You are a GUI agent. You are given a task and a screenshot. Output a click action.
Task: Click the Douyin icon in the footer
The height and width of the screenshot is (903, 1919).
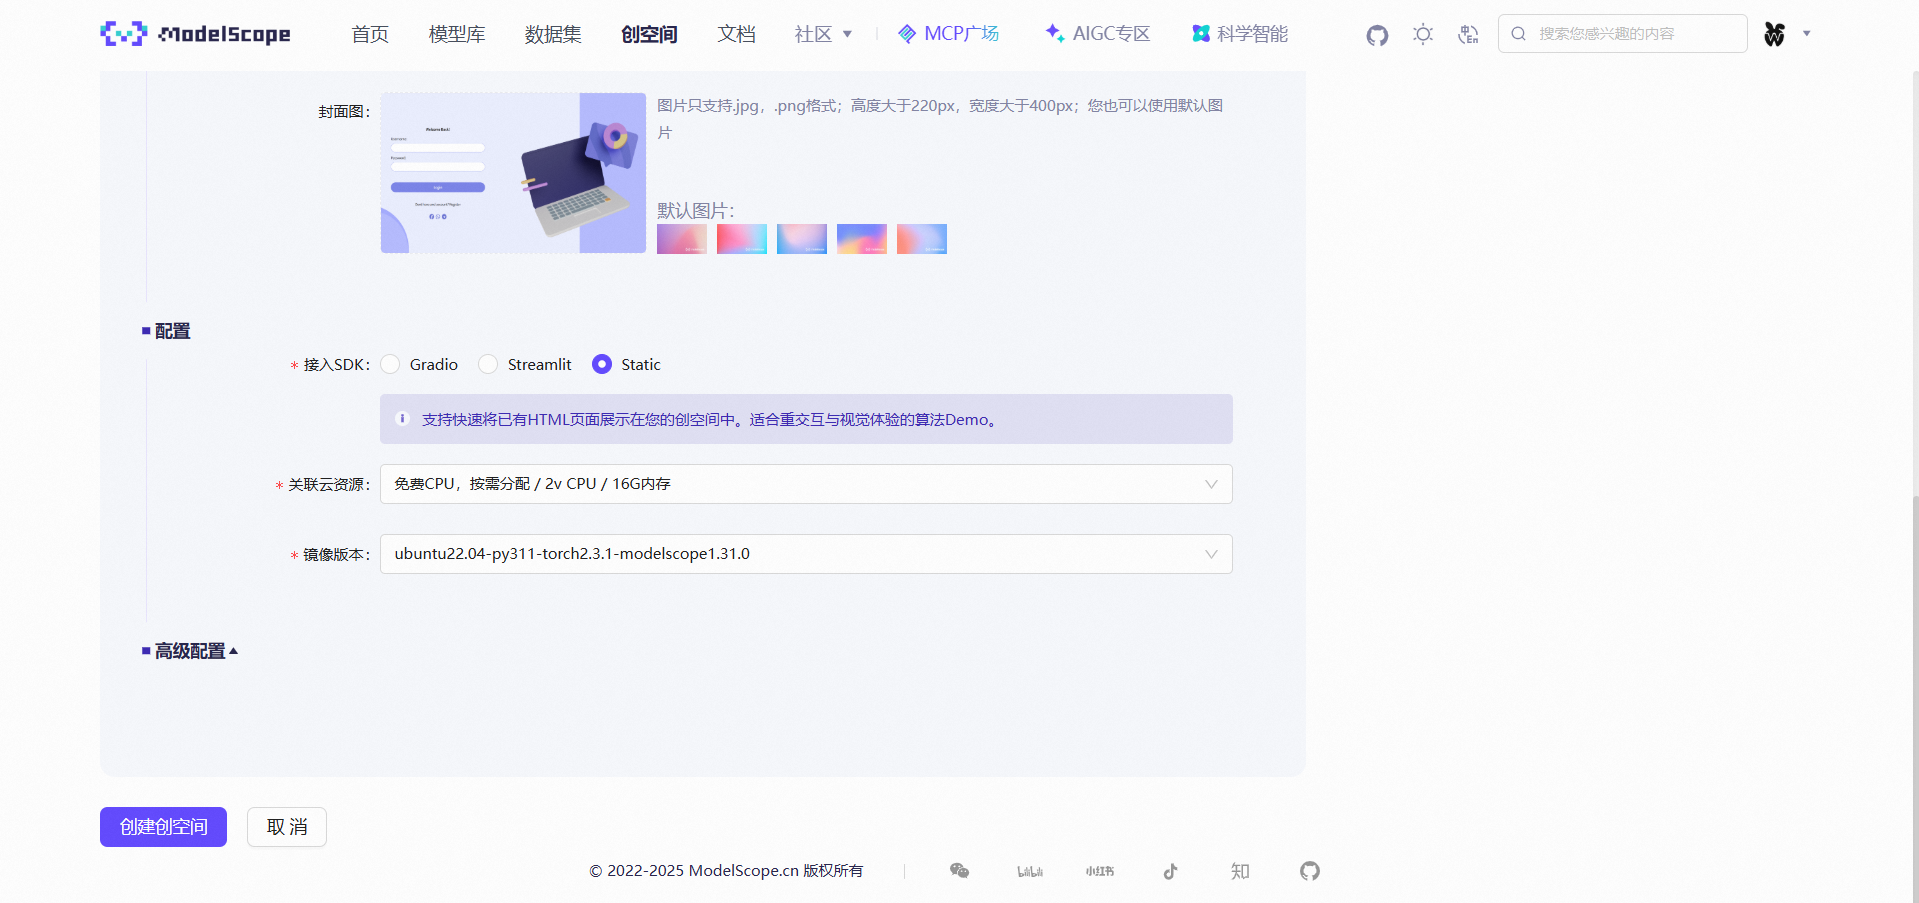1169,871
